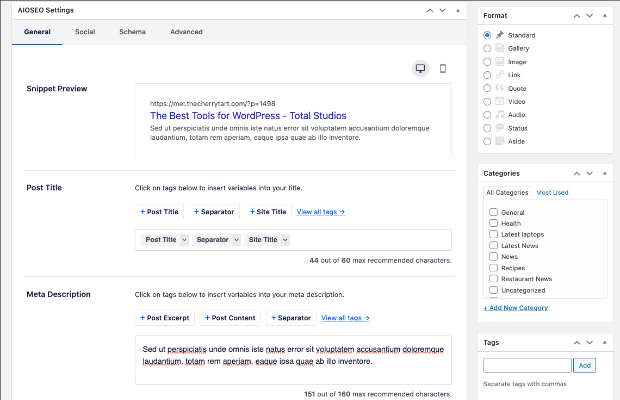The image size is (620, 400).
Task: Select the Video post format
Action: tap(487, 102)
